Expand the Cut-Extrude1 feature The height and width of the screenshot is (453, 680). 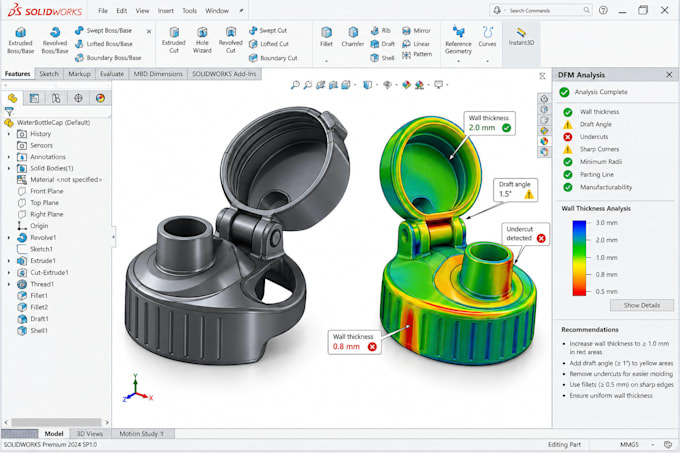point(9,273)
